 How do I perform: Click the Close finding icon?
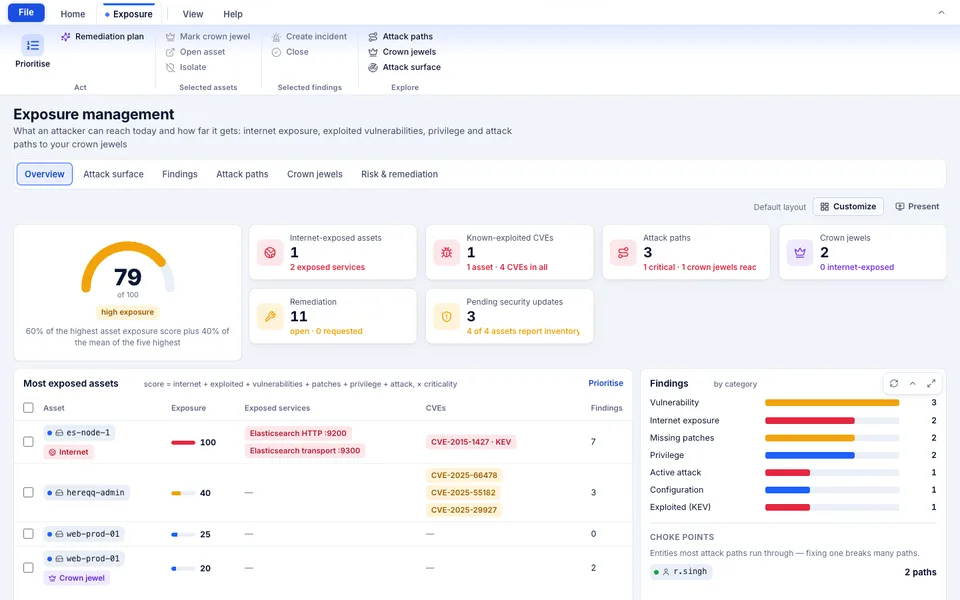point(276,52)
